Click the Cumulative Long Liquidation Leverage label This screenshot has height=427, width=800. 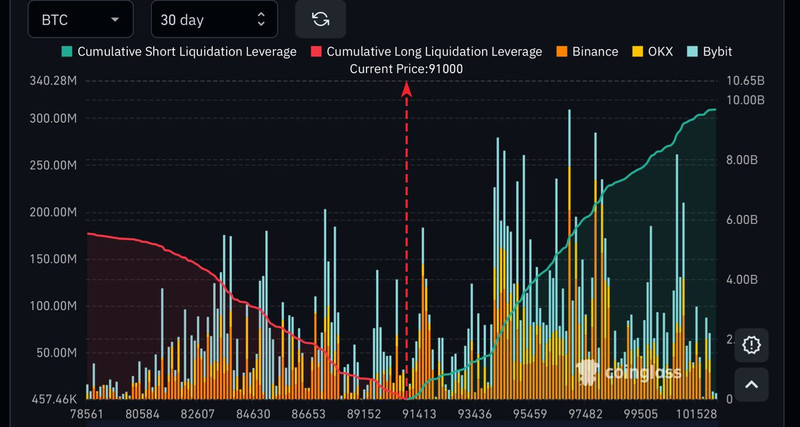[434, 51]
